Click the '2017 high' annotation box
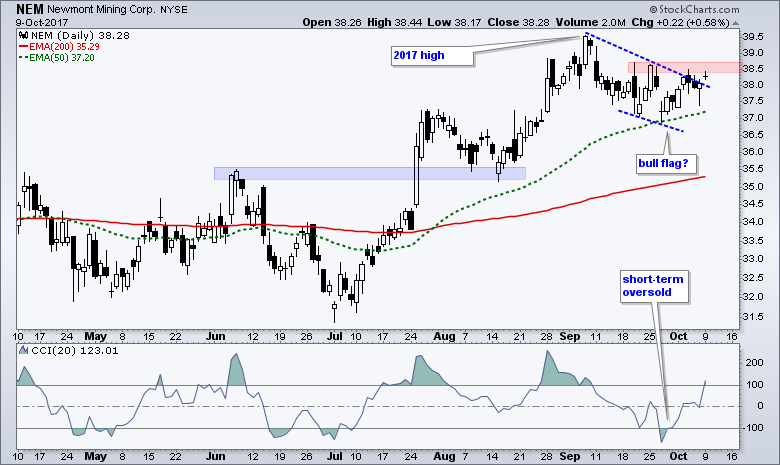The width and height of the screenshot is (780, 465). click(x=432, y=56)
